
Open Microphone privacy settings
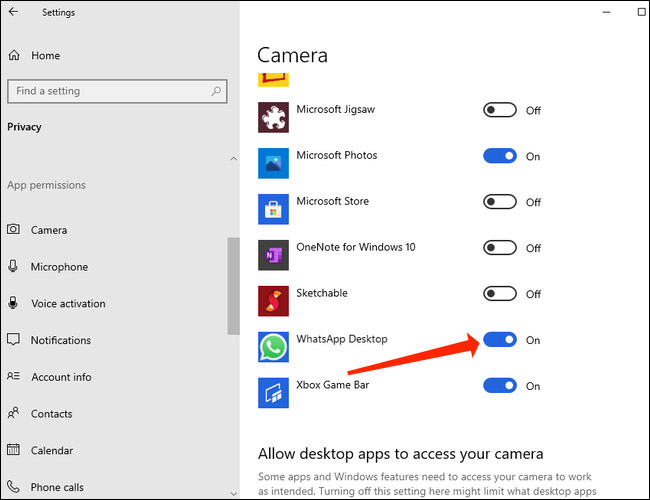58,267
